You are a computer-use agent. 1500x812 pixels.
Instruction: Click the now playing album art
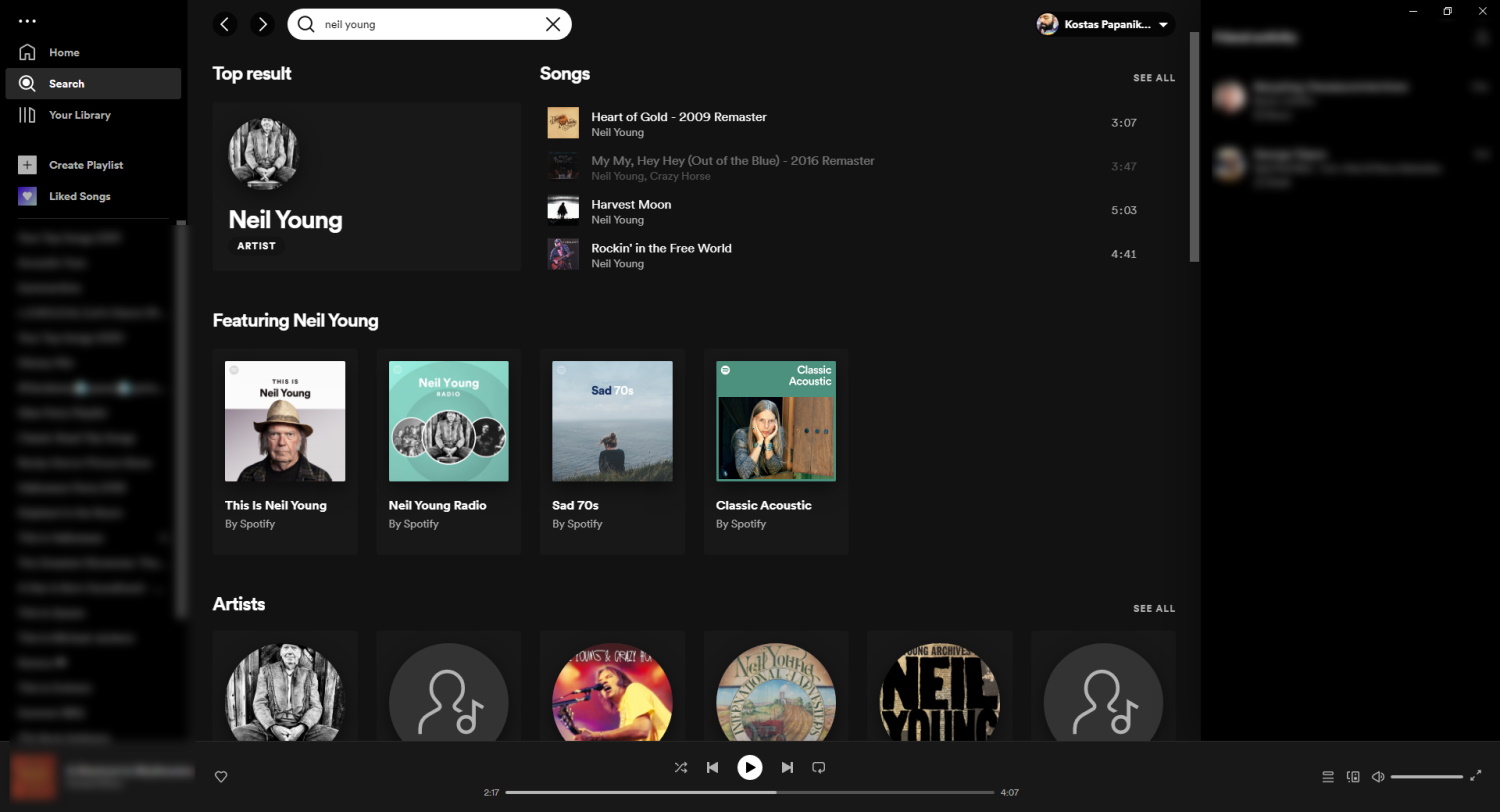pyautogui.click(x=33, y=777)
